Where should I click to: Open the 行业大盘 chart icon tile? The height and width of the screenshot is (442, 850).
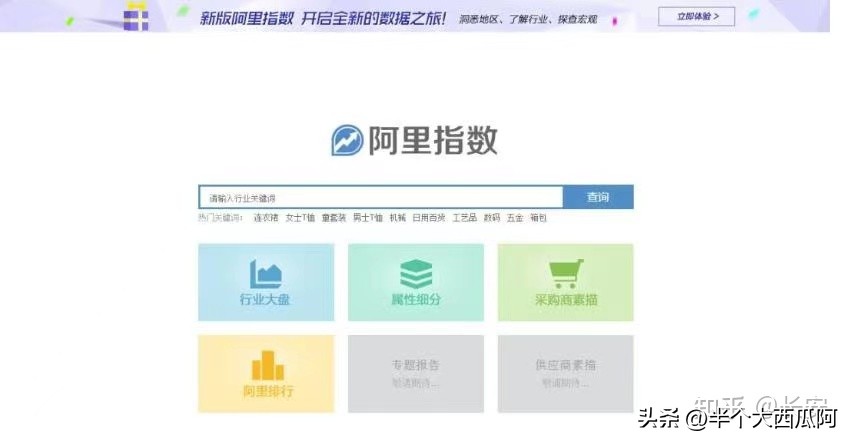pyautogui.click(x=266, y=282)
